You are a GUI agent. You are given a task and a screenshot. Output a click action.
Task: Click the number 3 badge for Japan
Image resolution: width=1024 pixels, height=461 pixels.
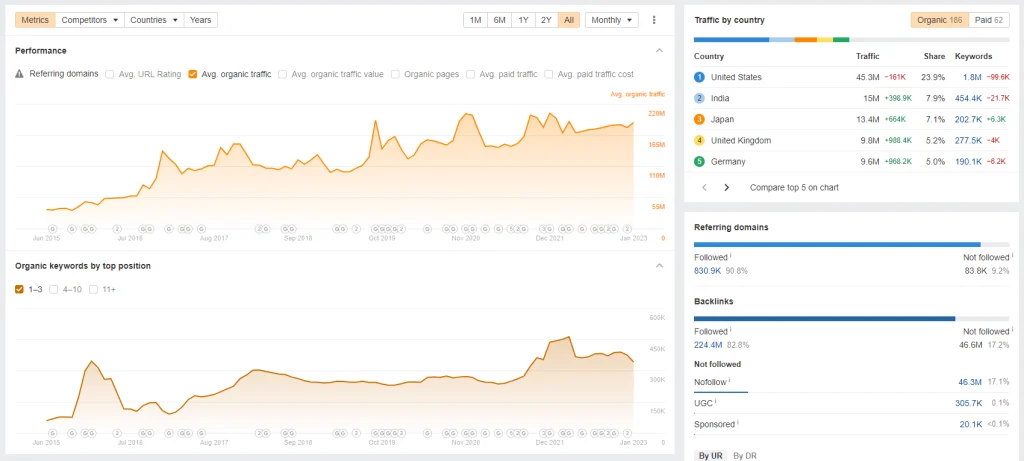(699, 119)
